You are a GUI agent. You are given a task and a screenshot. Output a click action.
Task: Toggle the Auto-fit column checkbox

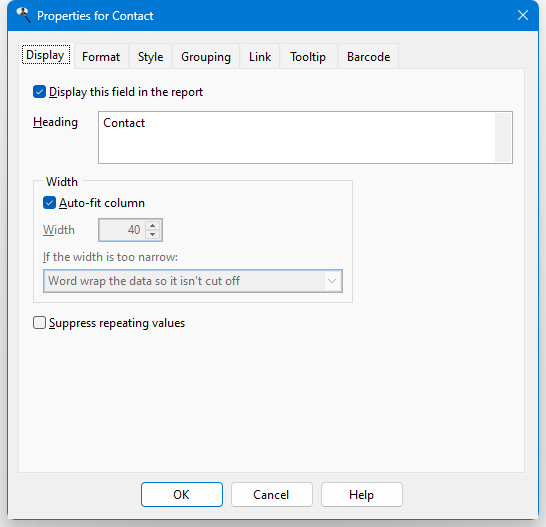tap(49, 203)
